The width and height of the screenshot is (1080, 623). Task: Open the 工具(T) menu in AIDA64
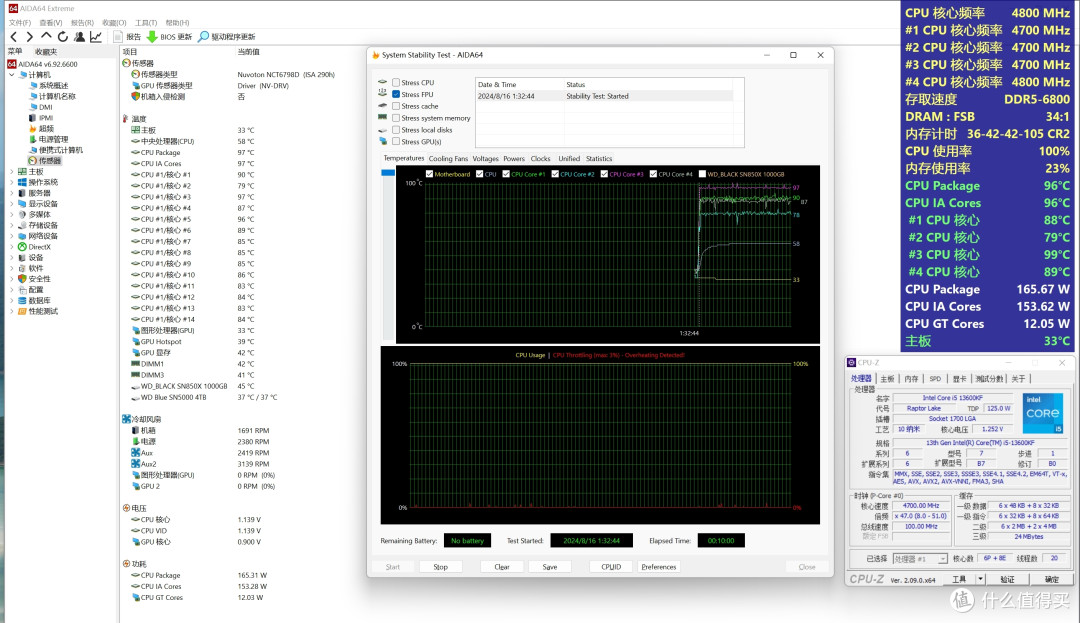point(145,23)
